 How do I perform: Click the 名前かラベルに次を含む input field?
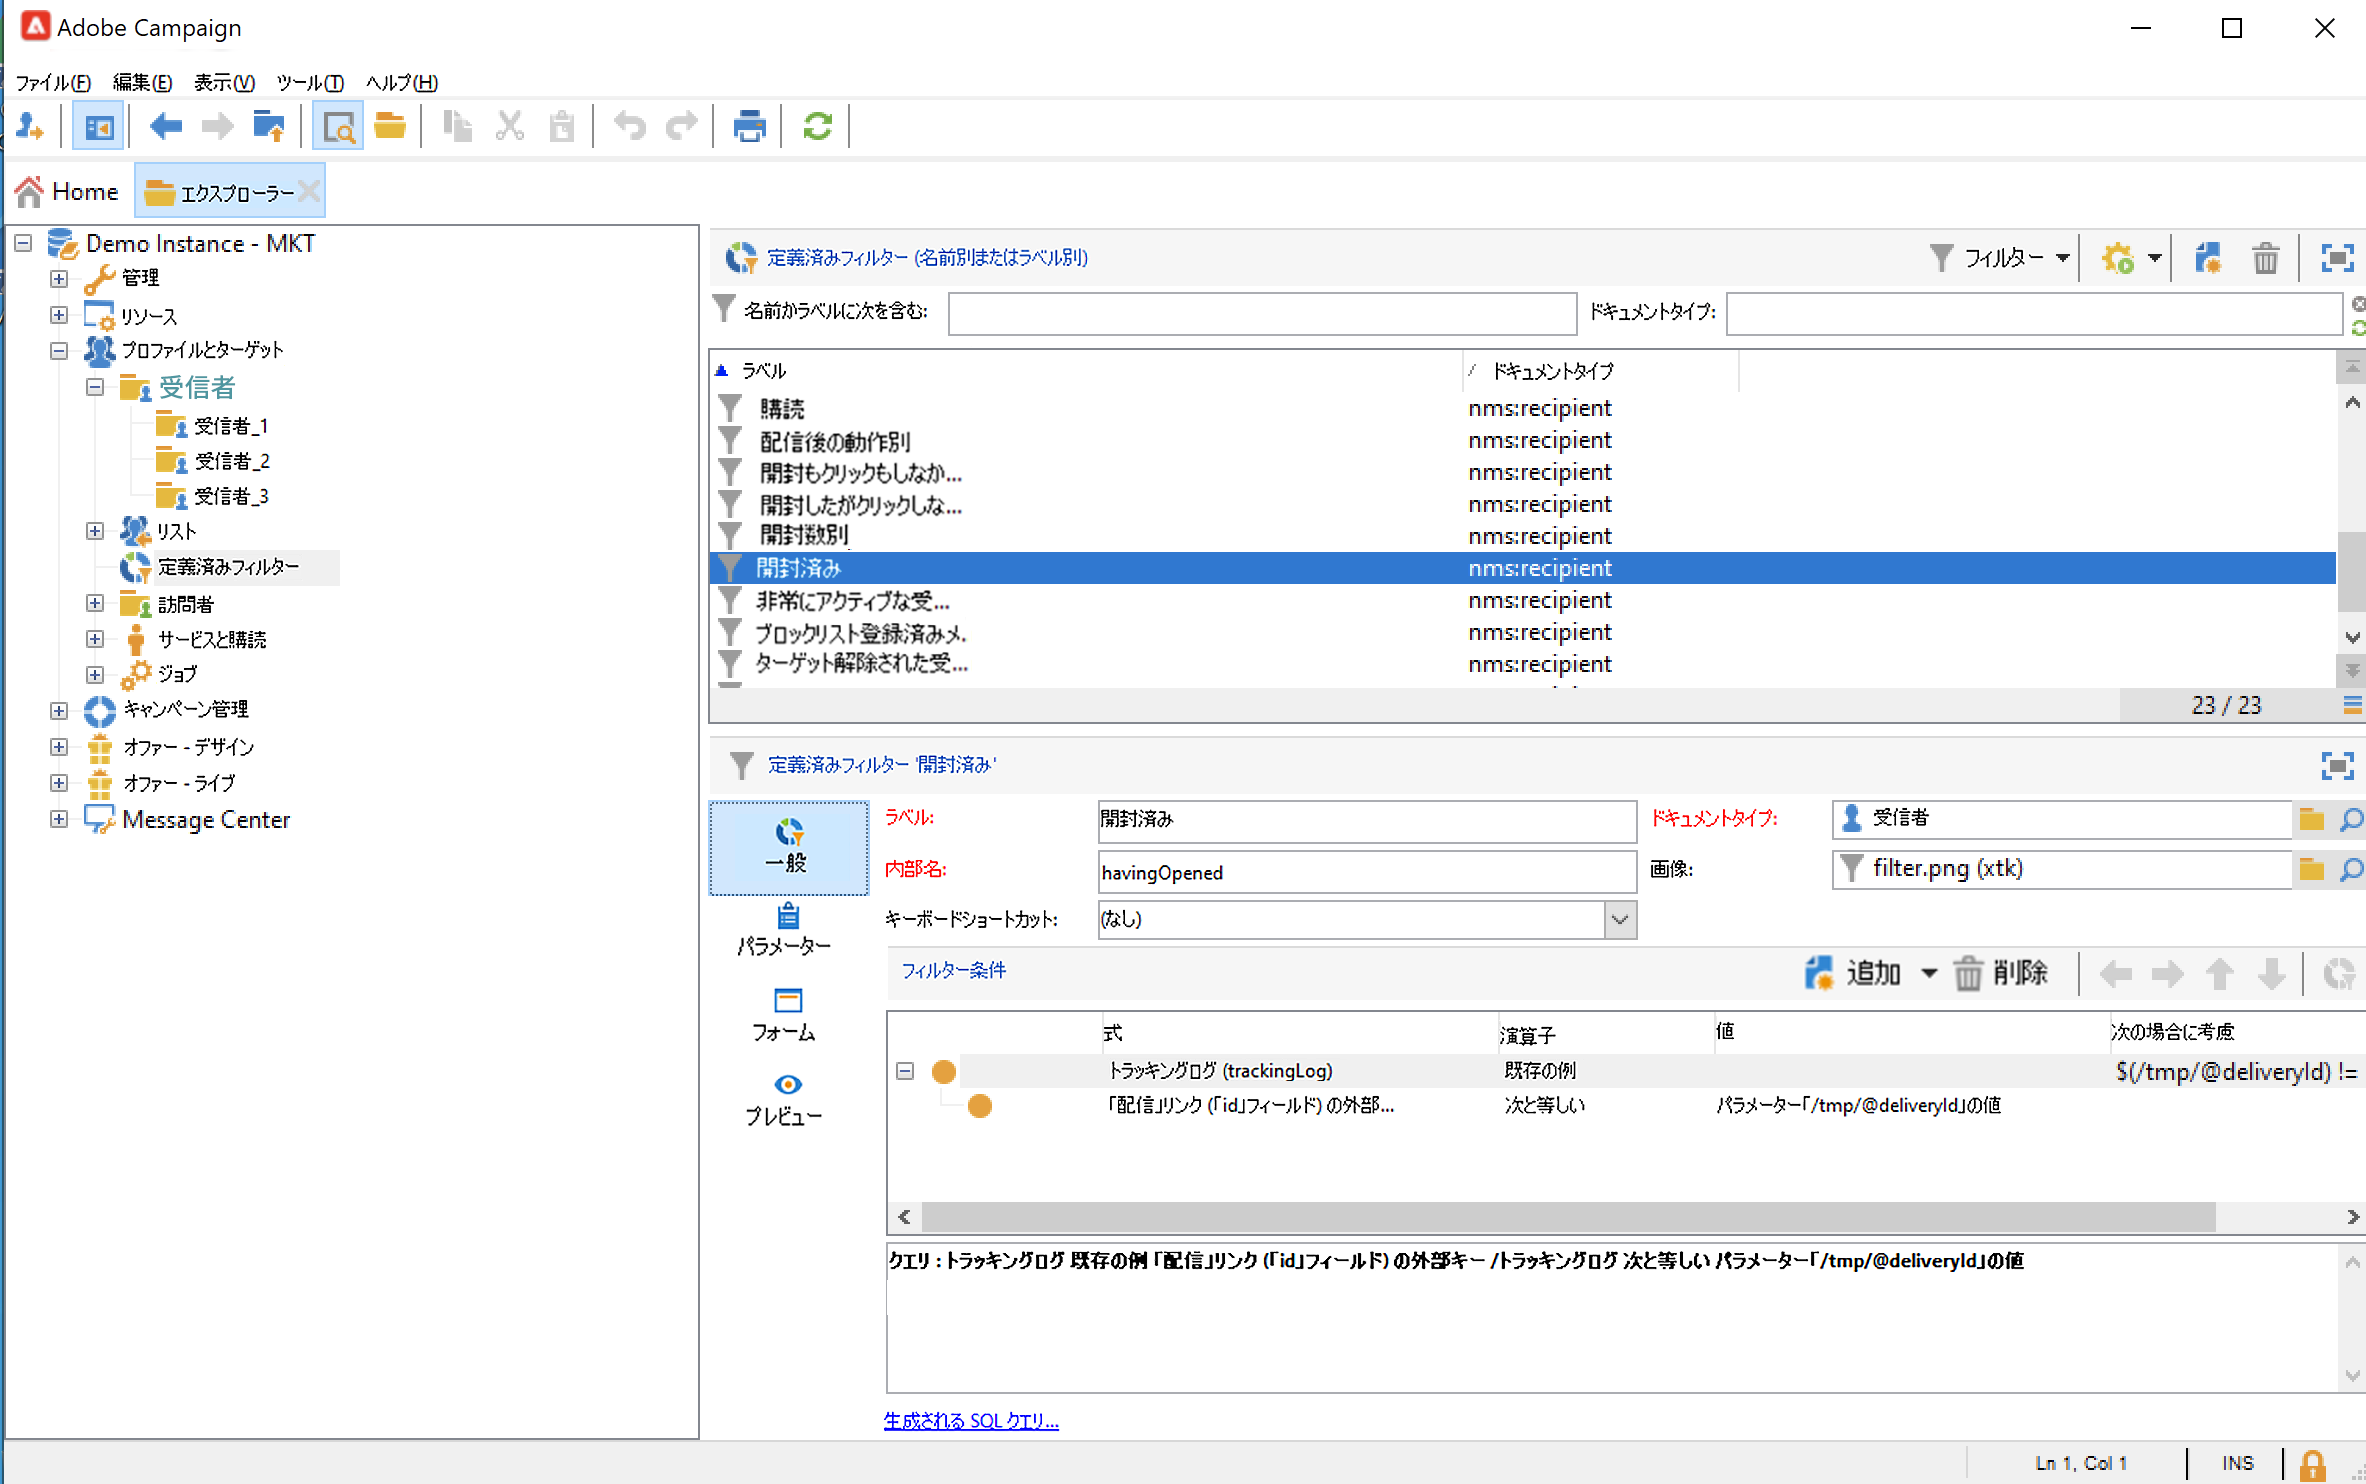click(1262, 313)
